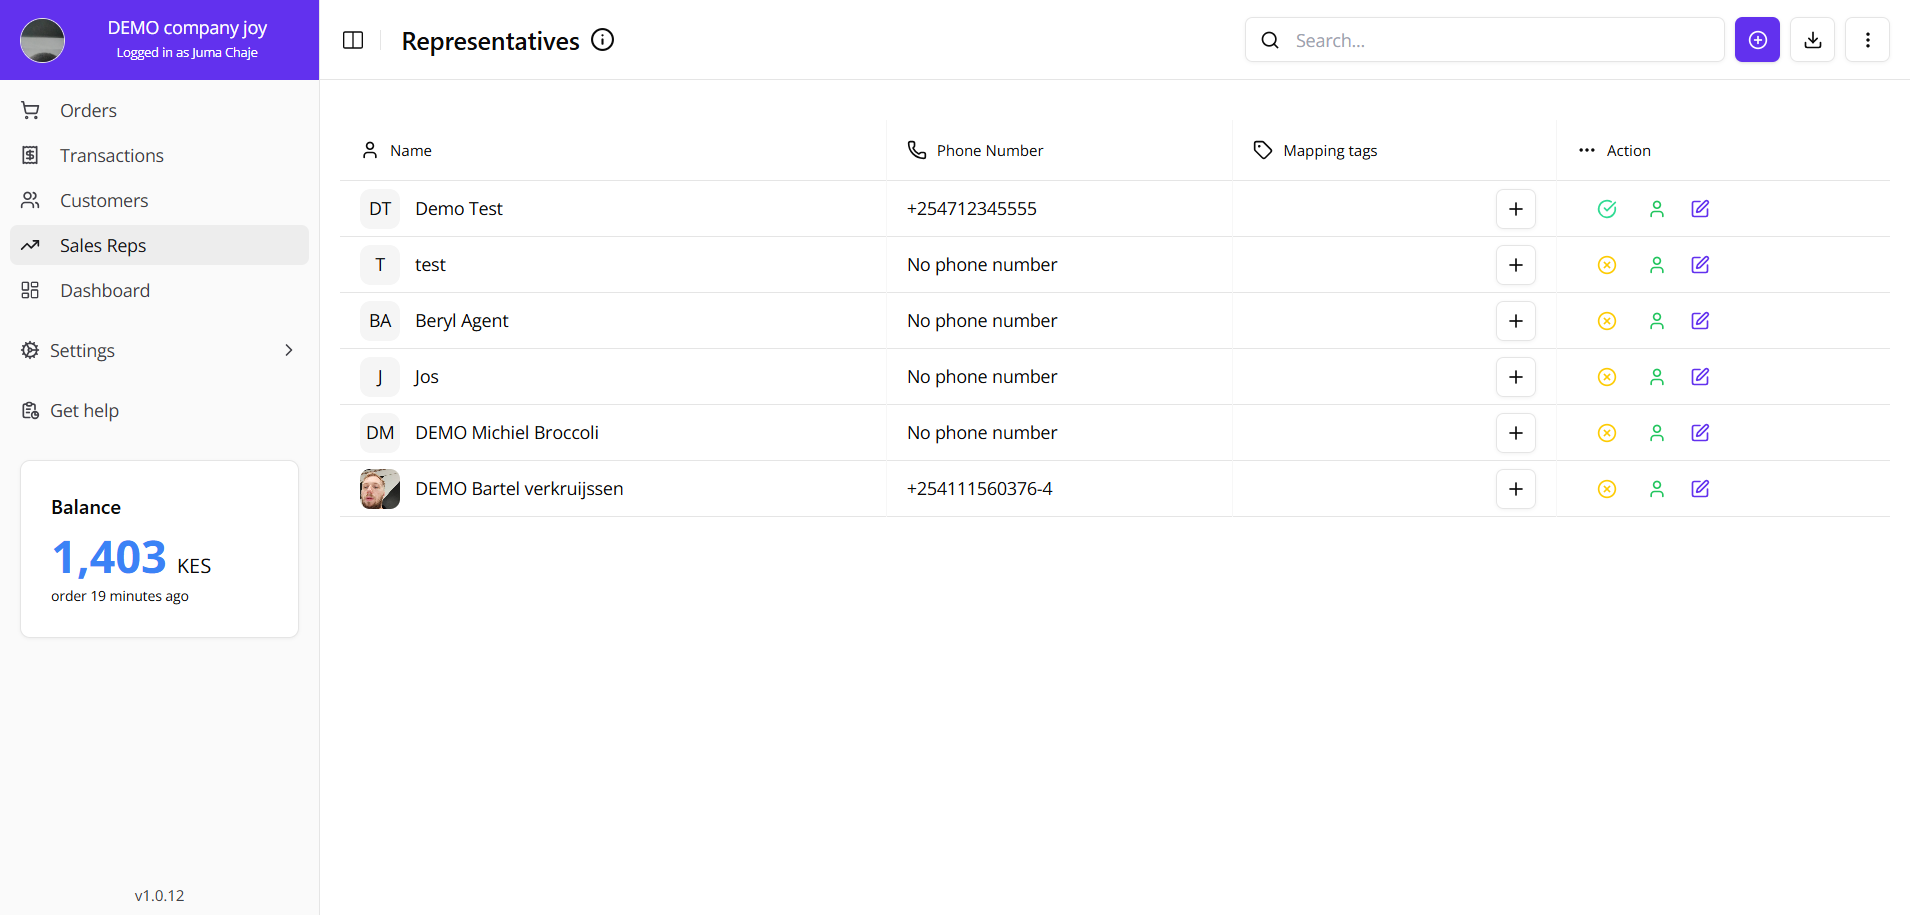Image resolution: width=1910 pixels, height=915 pixels.
Task: Toggle status icon for DEMO Michiel Broccoli
Action: [x=1607, y=432]
